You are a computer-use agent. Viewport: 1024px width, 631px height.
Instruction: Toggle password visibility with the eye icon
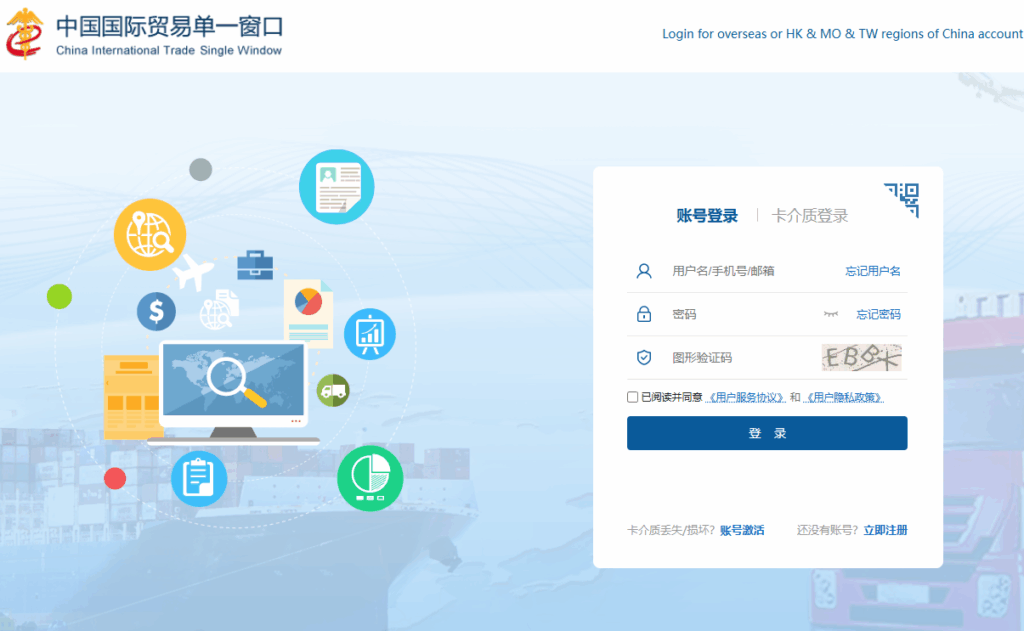pos(831,313)
